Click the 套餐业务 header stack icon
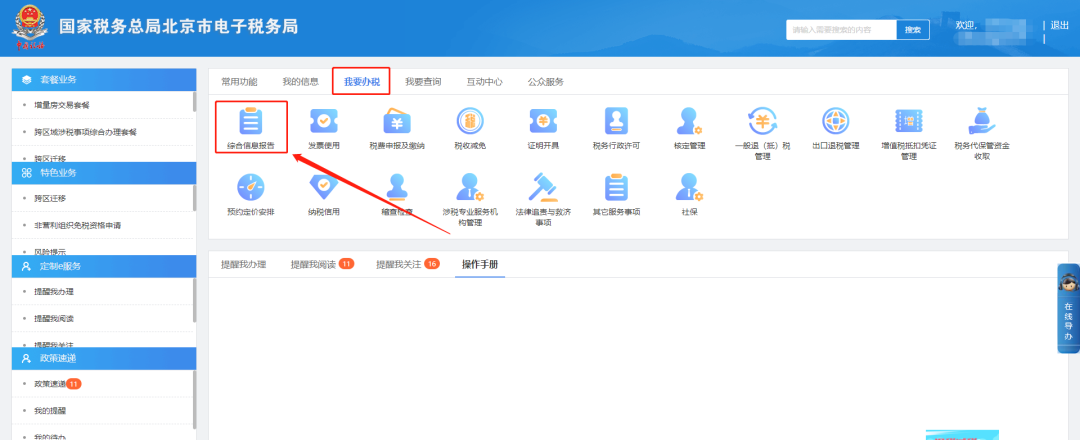Image resolution: width=1080 pixels, height=440 pixels. [x=27, y=79]
